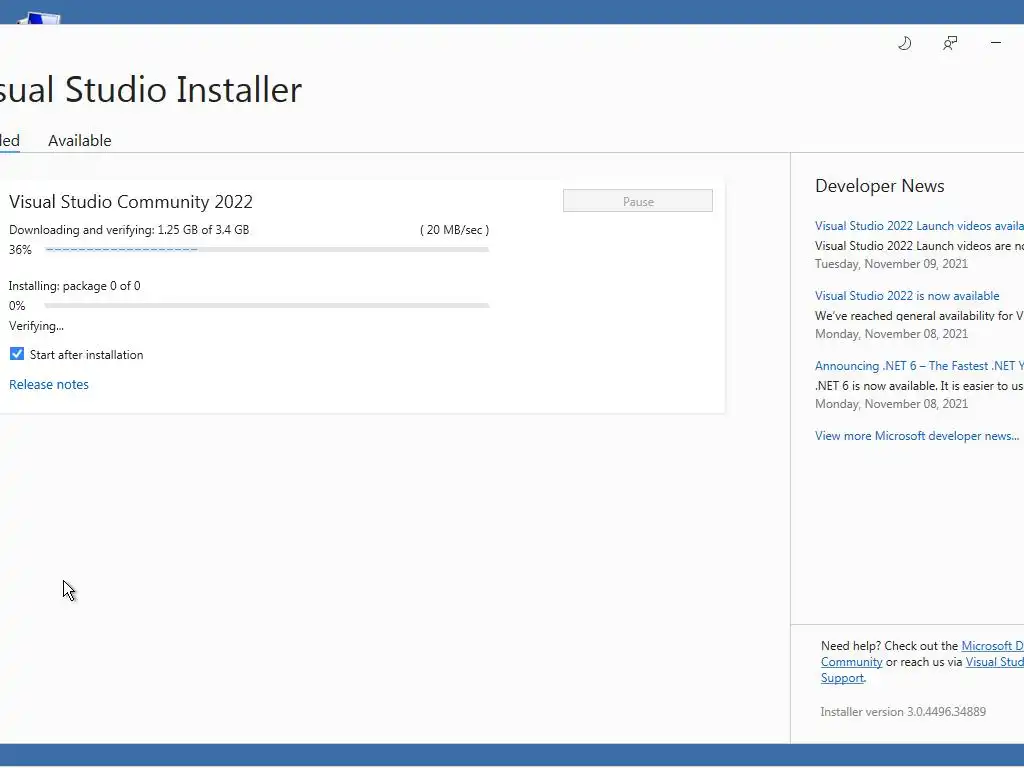Click the Visual Studio Installer title heading

pos(151,89)
